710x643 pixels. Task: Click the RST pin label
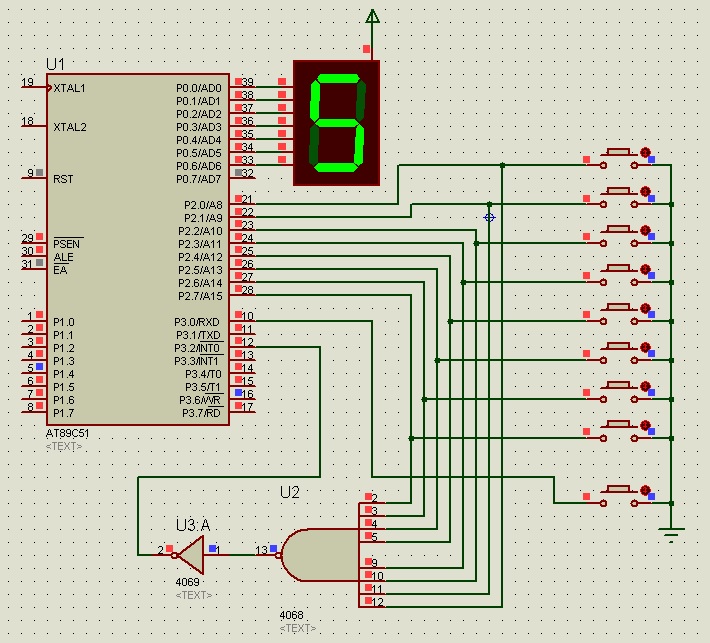tap(63, 179)
